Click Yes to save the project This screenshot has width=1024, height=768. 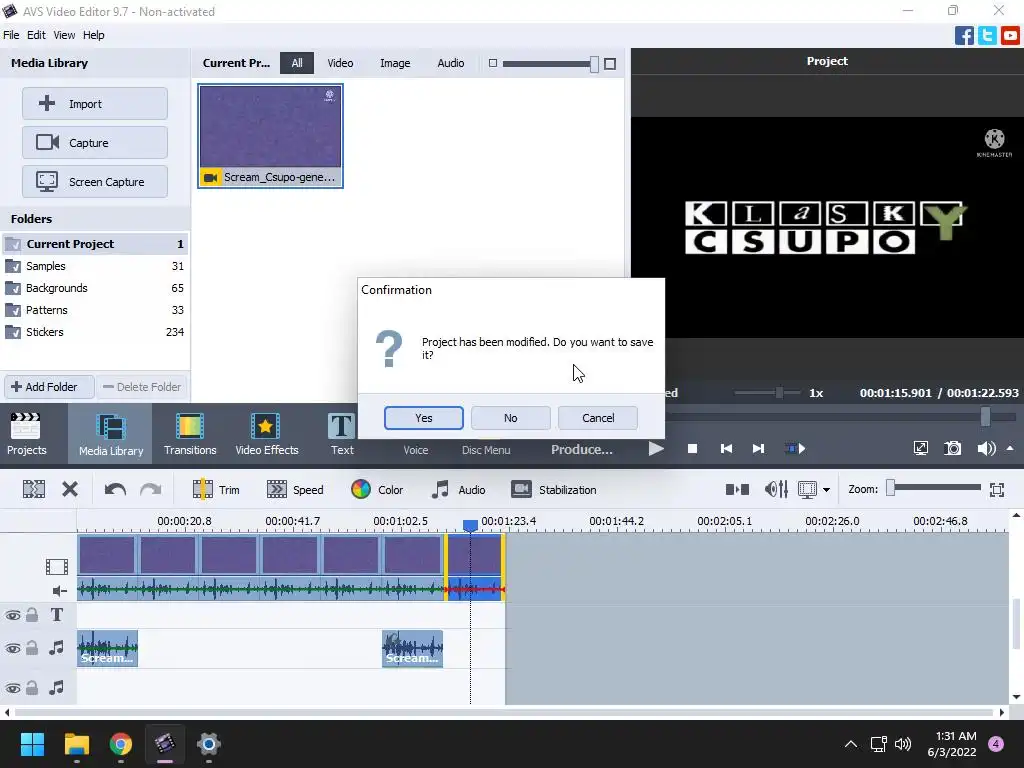tap(424, 418)
